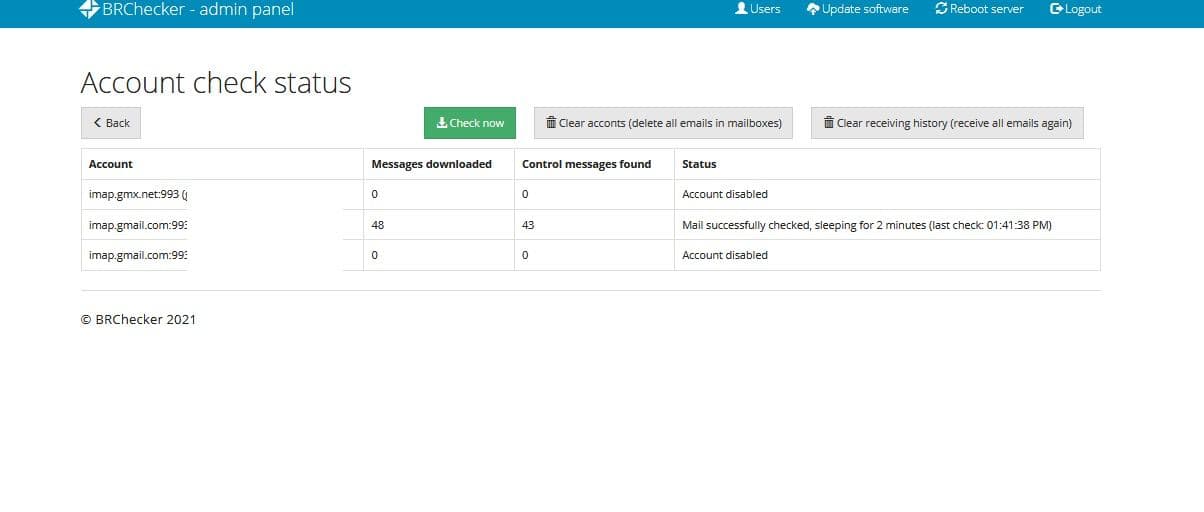Viewport: 1204px width, 512px height.
Task: Click the Reboot server refresh icon
Action: click(x=941, y=8)
